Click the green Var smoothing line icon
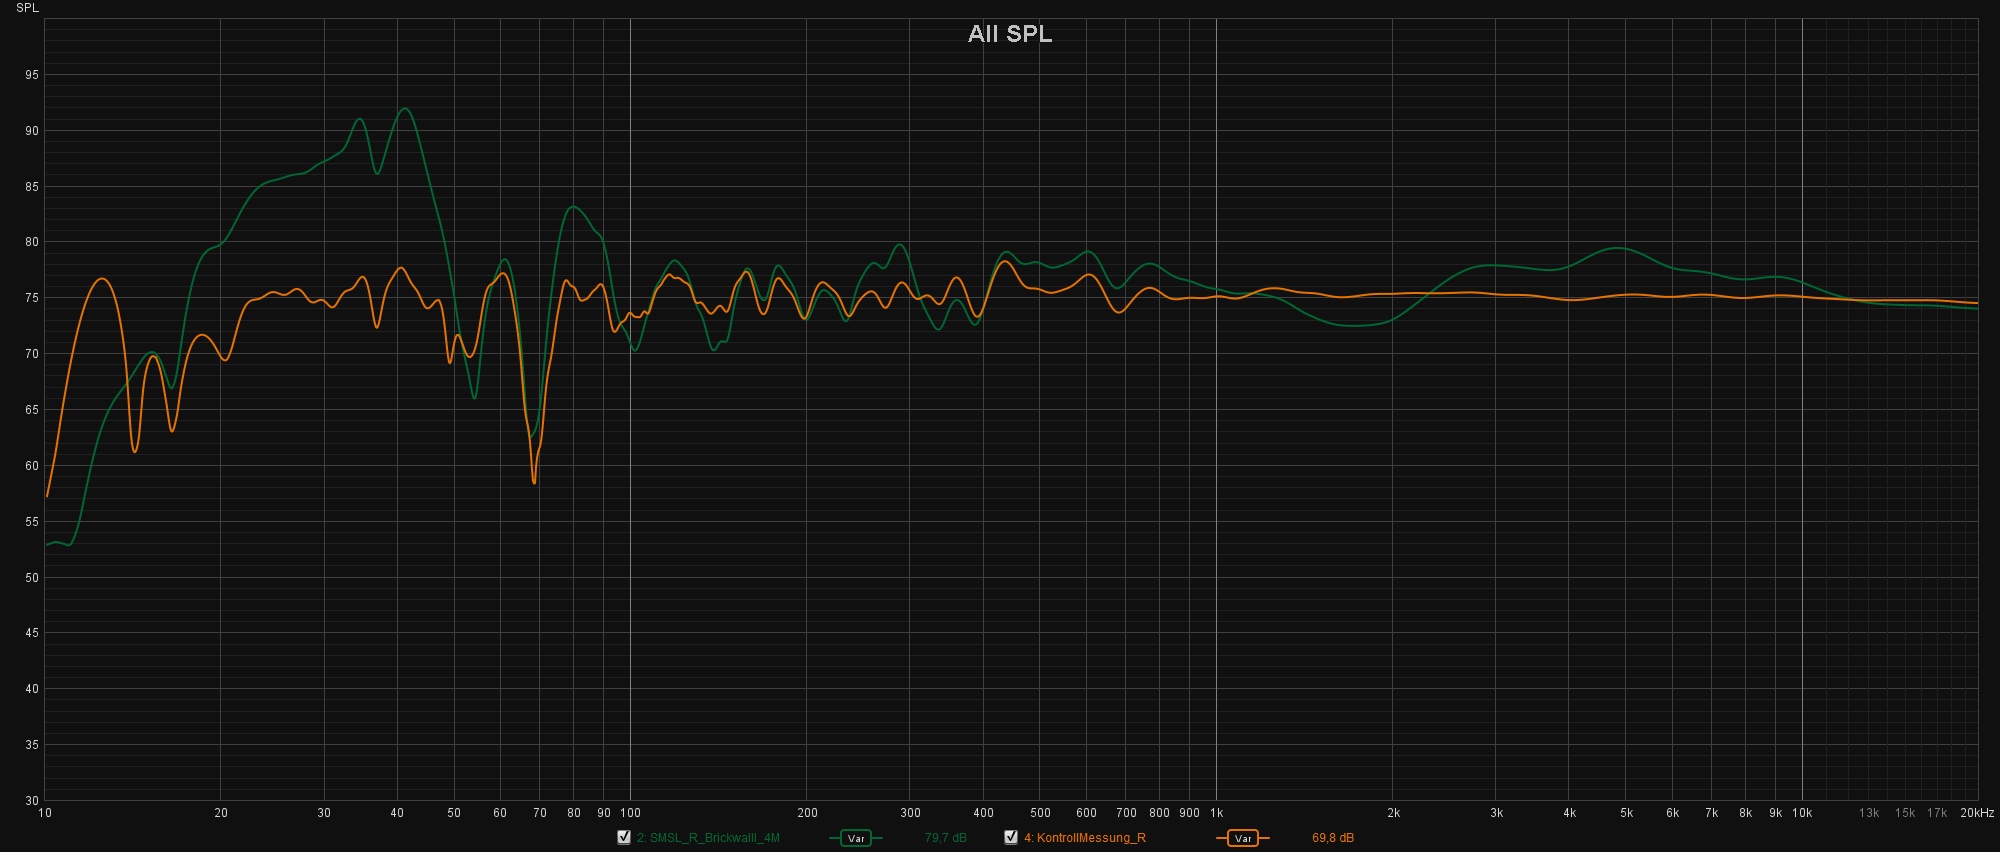The height and width of the screenshot is (852, 2000). click(856, 838)
